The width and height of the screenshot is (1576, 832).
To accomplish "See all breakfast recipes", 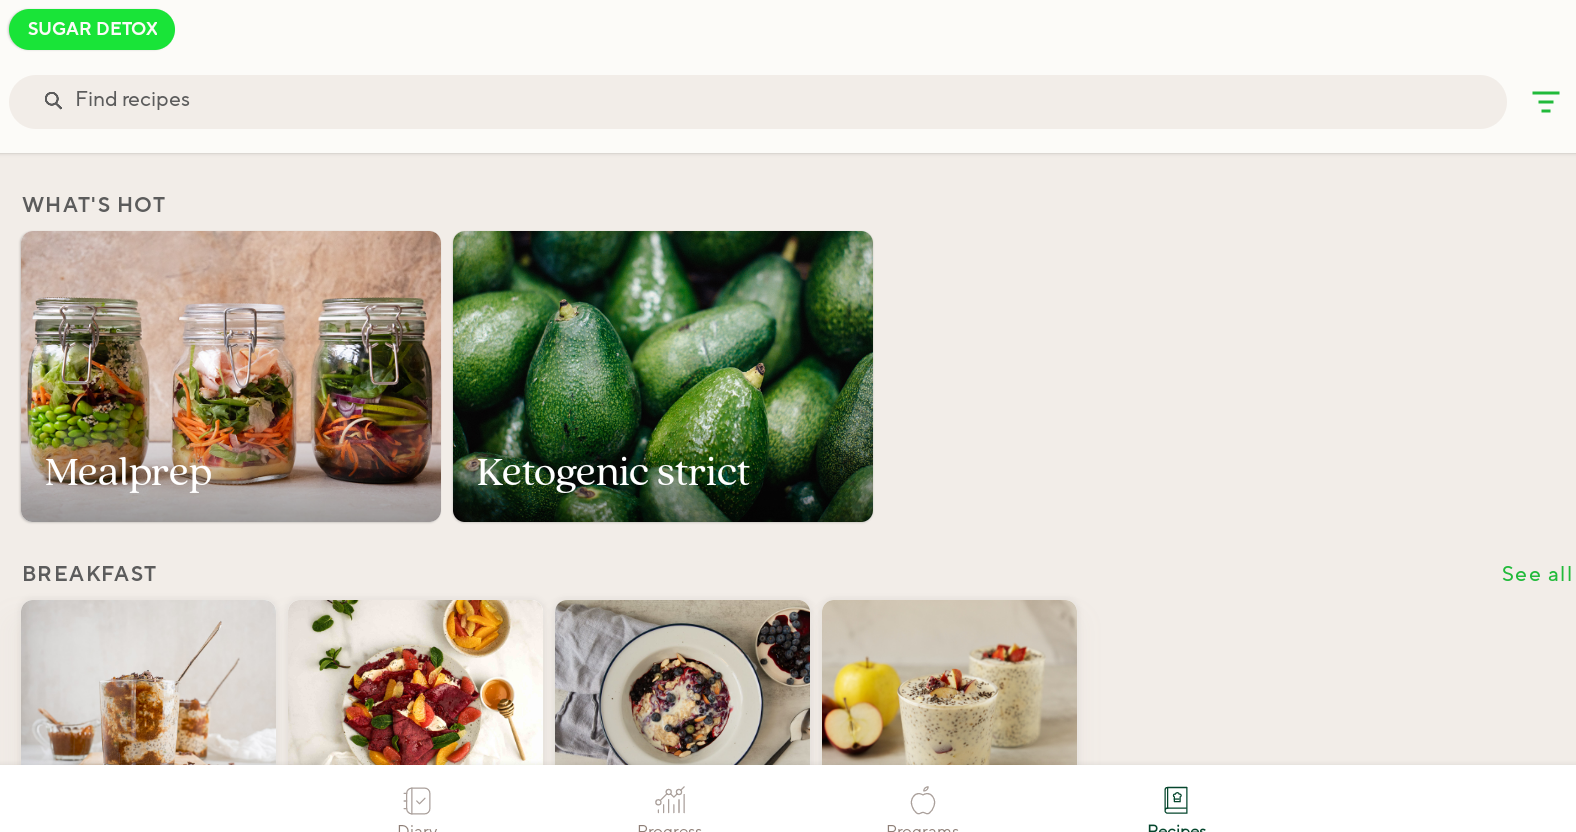I will tap(1536, 574).
